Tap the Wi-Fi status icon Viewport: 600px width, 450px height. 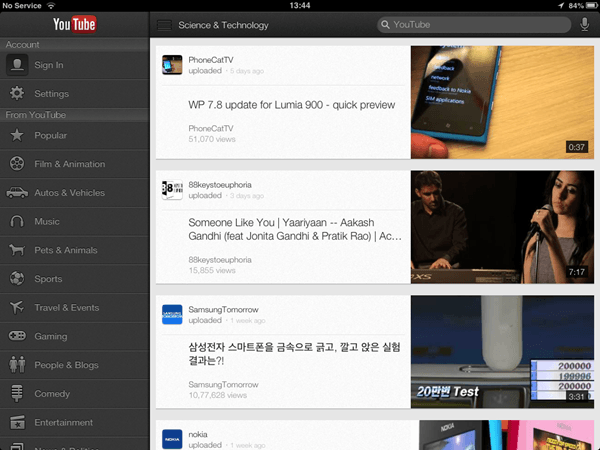(x=51, y=5)
